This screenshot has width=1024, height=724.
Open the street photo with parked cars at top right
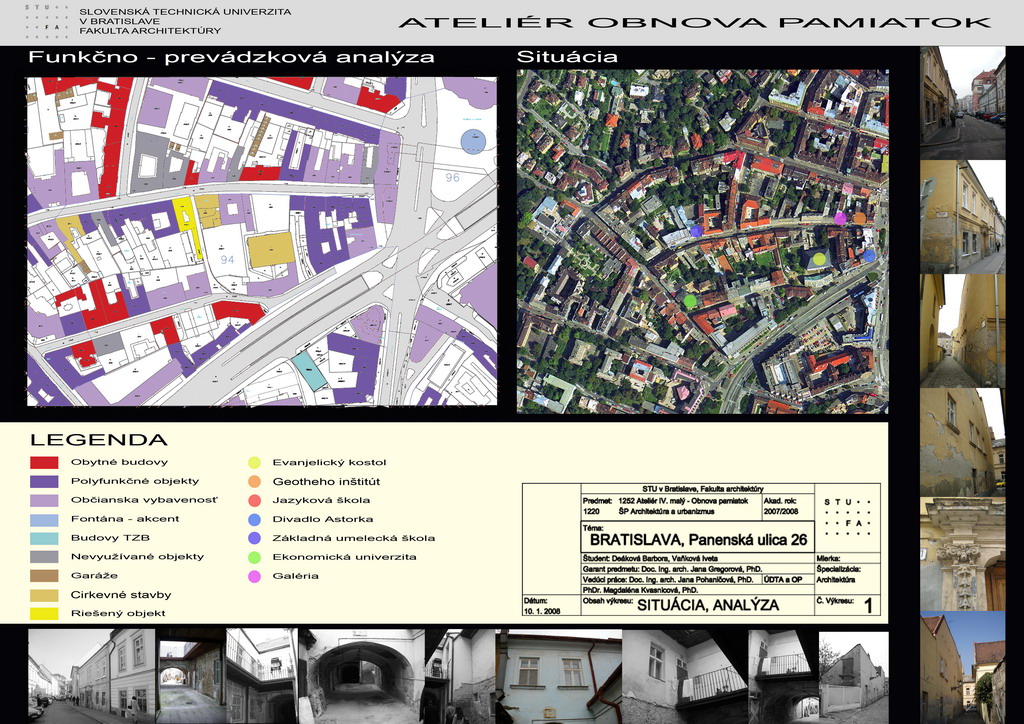point(963,102)
